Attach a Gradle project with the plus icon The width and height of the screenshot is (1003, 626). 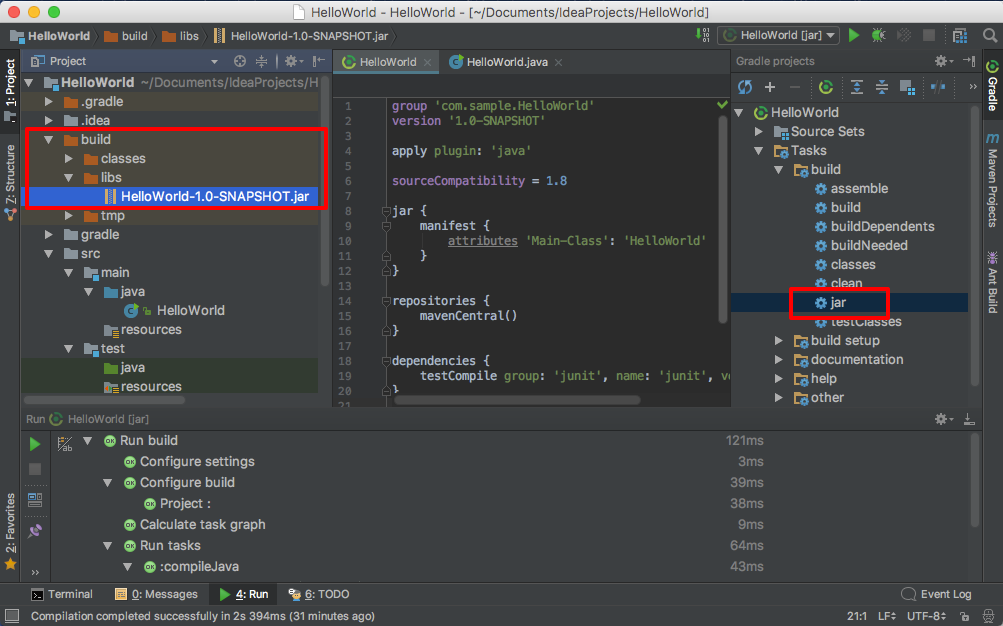(x=766, y=87)
